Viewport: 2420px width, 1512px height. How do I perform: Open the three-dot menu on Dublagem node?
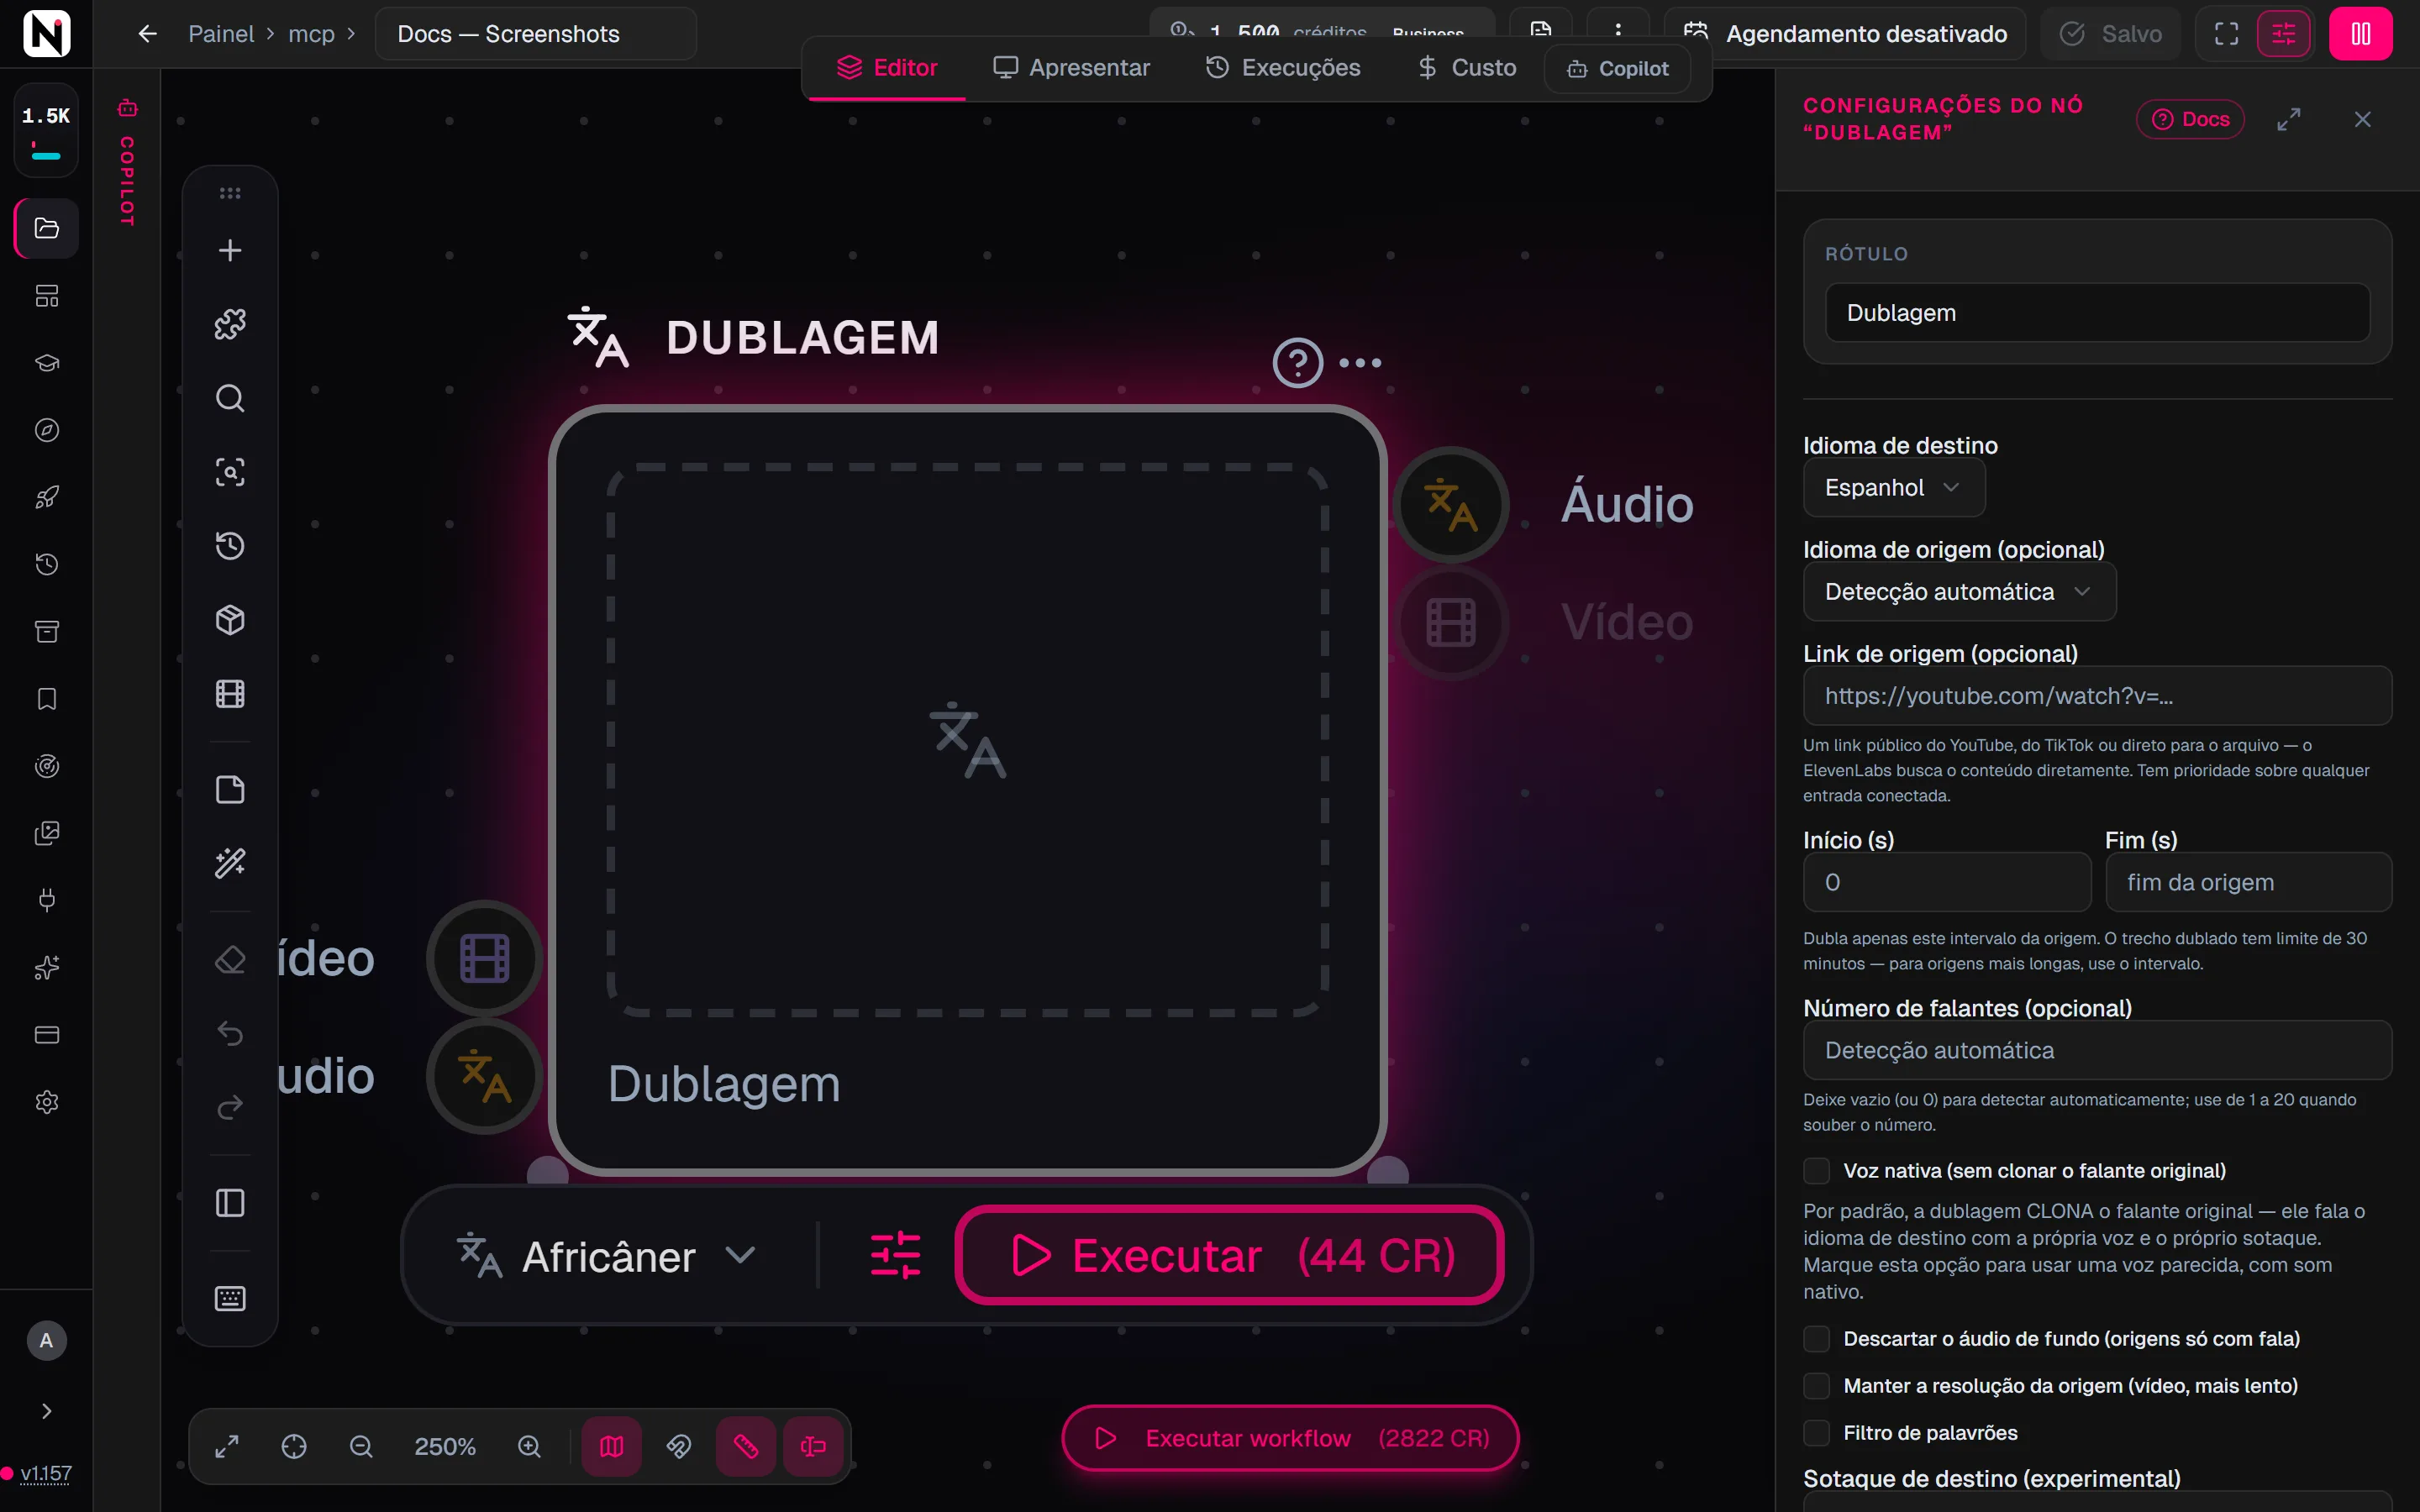click(x=1360, y=363)
